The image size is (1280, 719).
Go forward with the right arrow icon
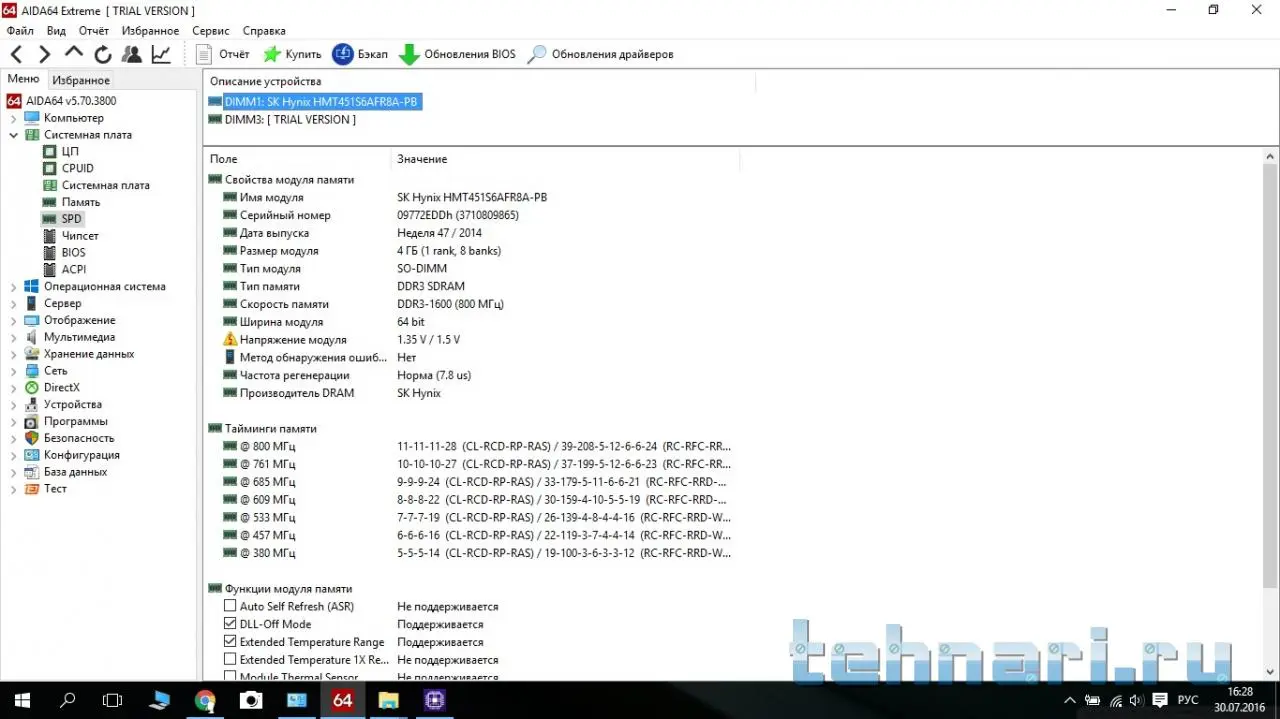(45, 54)
